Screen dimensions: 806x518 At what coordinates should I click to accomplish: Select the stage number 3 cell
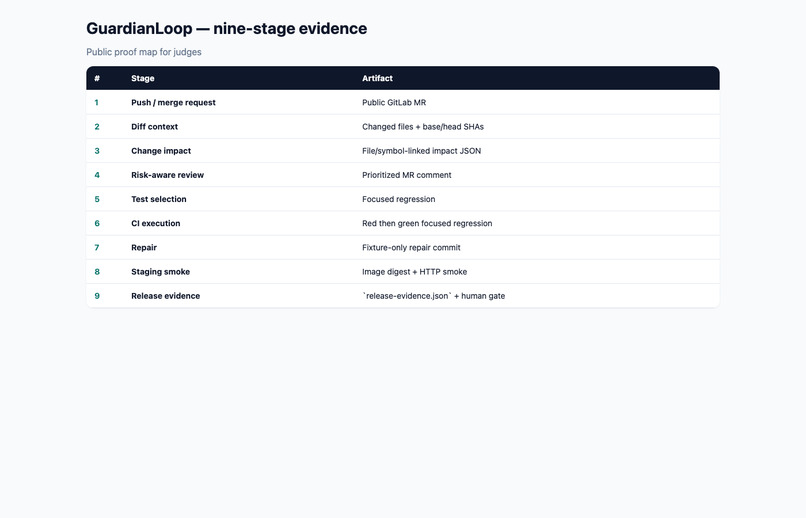click(97, 151)
